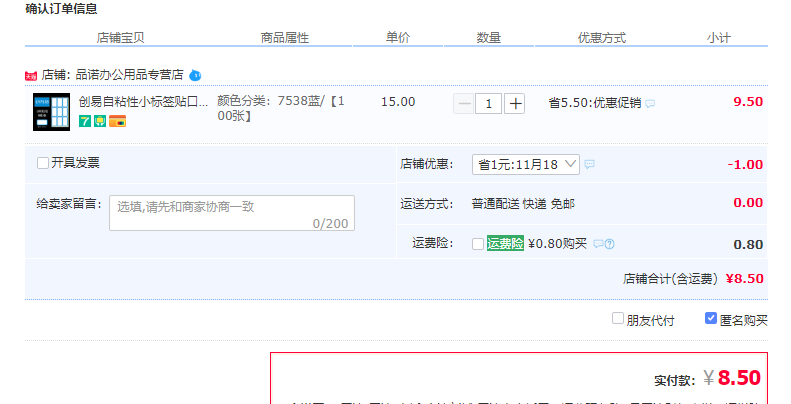791x404 pixels.
Task: Open the product title 创易自粘性小标签贴口
Action: (143, 101)
